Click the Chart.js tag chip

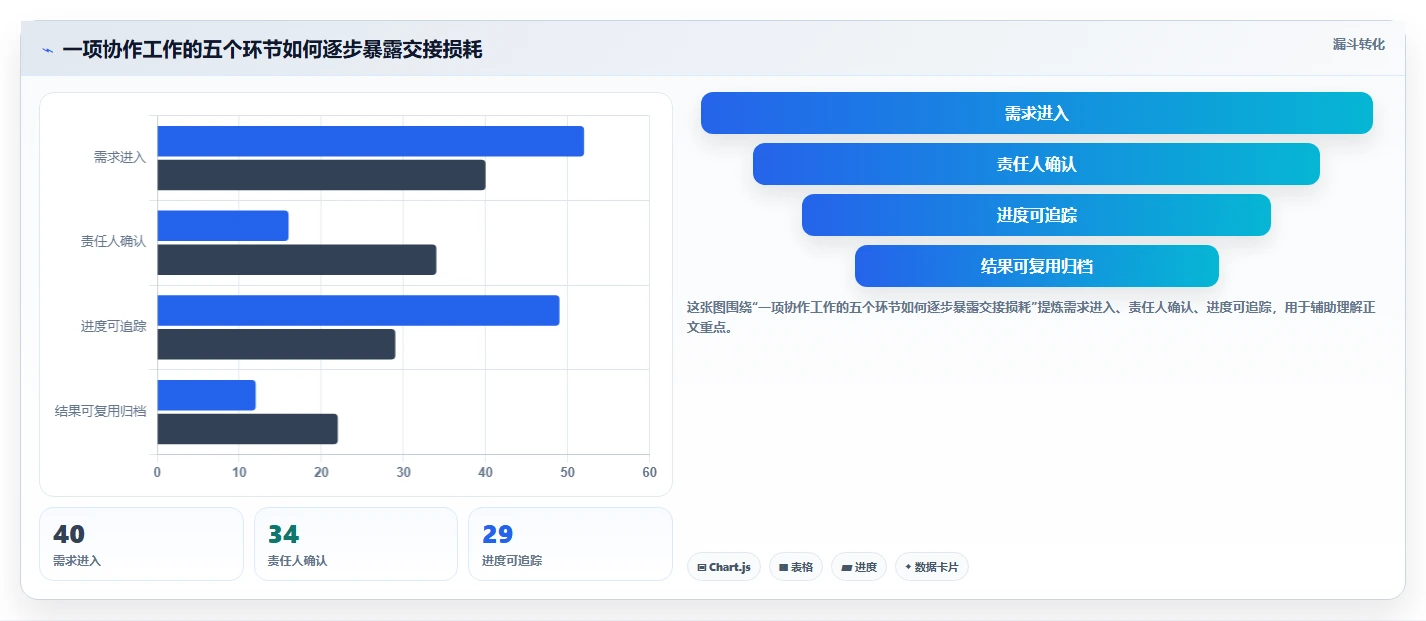(724, 567)
